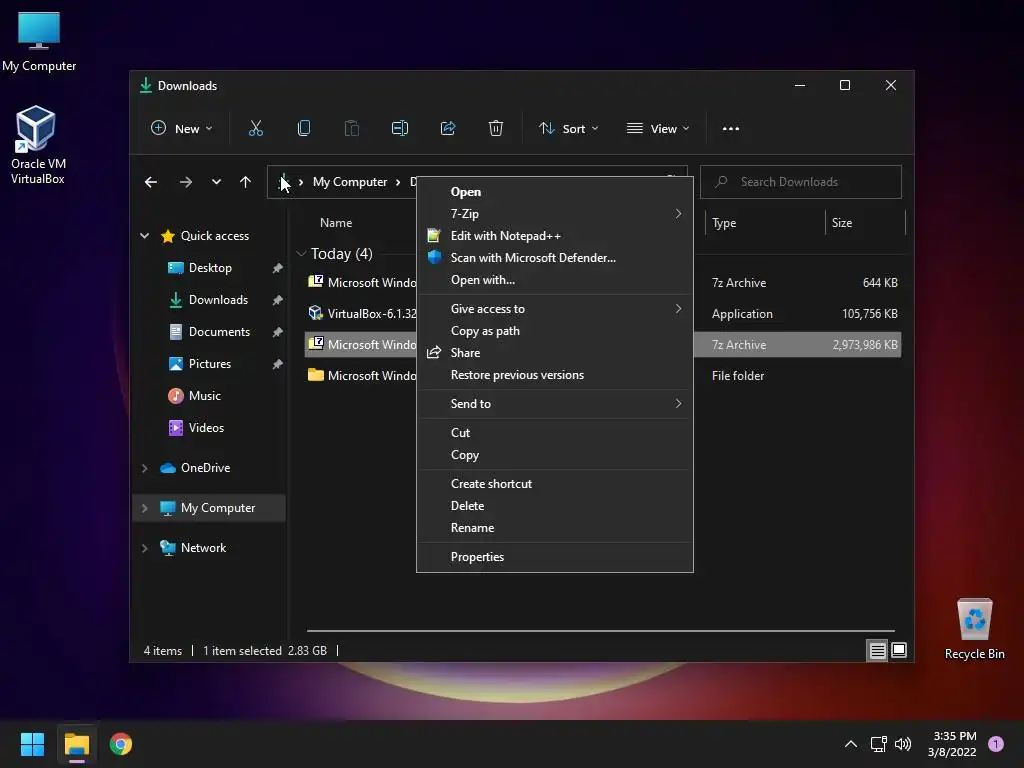1024x768 pixels.
Task: Choose Open in the context menu
Action: tap(554, 192)
